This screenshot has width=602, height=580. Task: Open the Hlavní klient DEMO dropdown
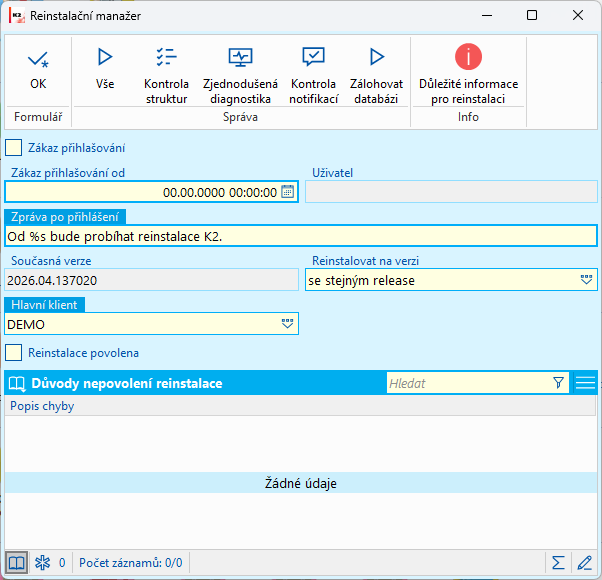288,324
